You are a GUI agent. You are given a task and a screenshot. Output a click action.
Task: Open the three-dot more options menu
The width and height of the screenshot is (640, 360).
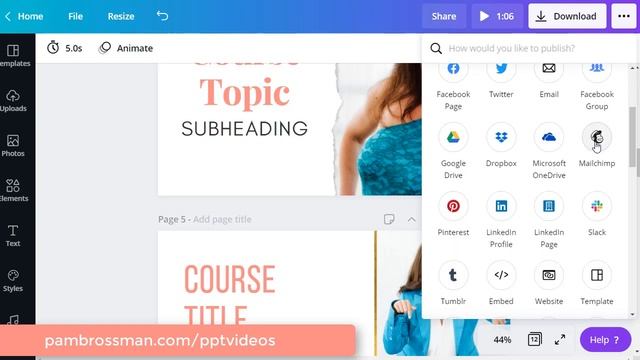(x=624, y=16)
